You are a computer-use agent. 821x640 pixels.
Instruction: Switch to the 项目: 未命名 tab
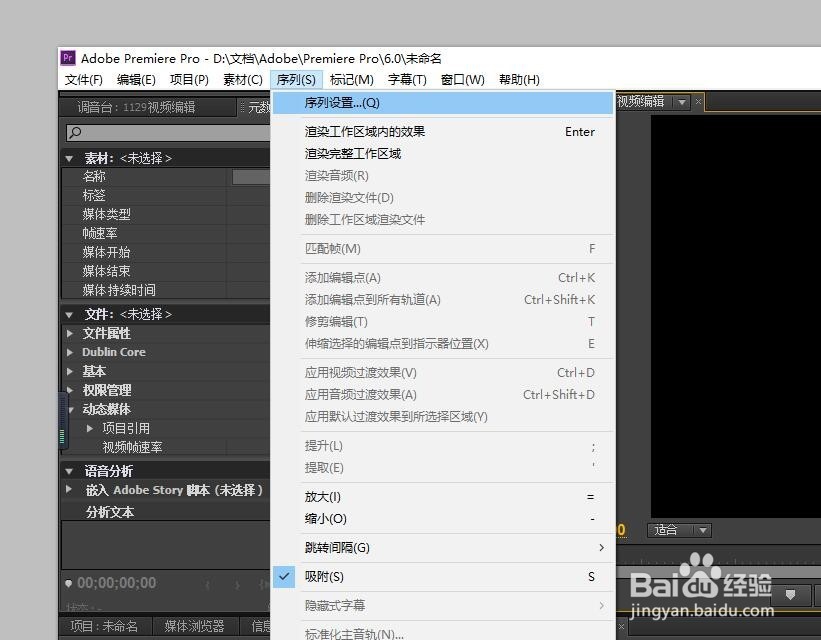coord(104,626)
